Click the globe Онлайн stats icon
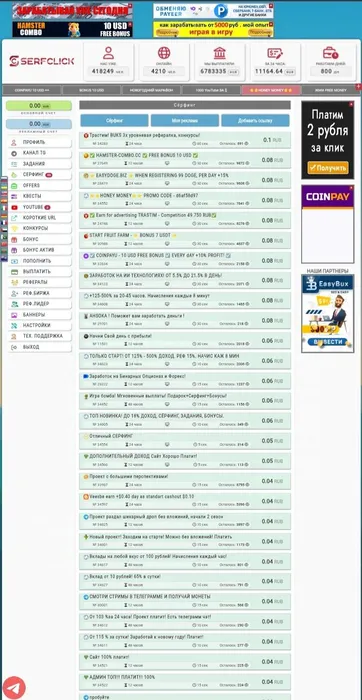The height and width of the screenshot is (700, 362). [164, 53]
